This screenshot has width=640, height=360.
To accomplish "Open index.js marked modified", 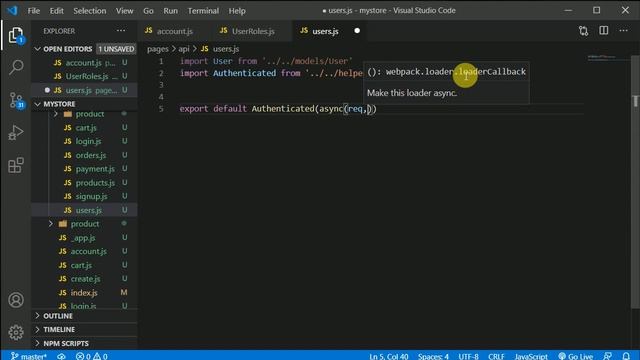I will pyautogui.click(x=84, y=293).
